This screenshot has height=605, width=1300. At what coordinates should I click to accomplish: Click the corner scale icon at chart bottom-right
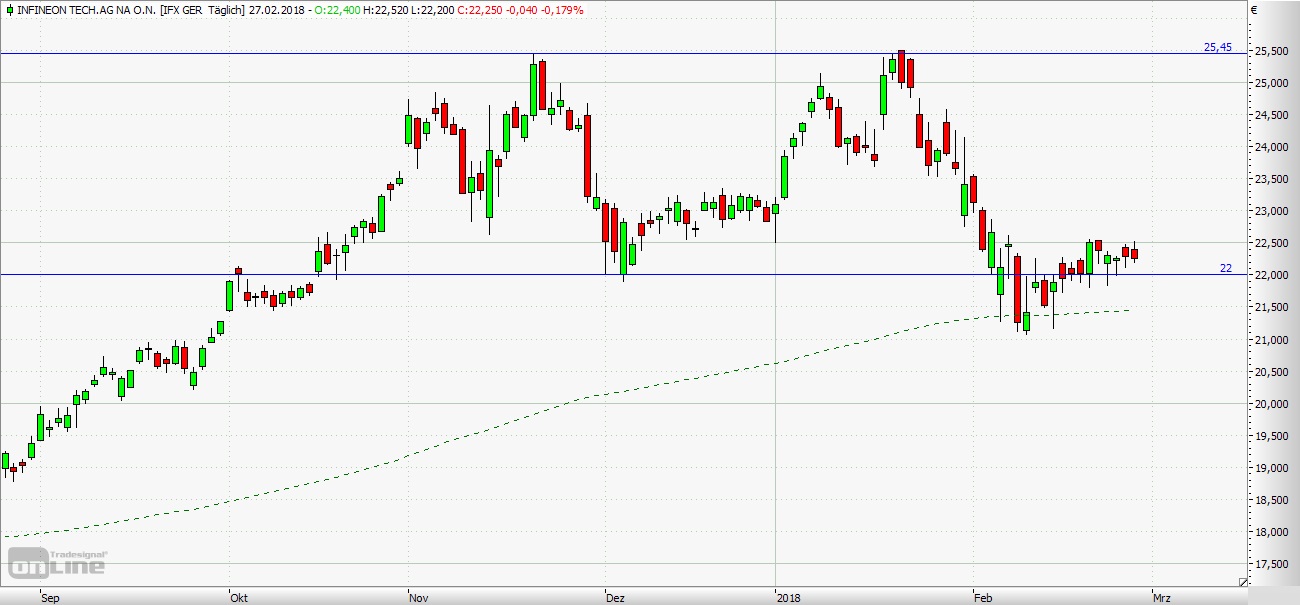[1243, 582]
